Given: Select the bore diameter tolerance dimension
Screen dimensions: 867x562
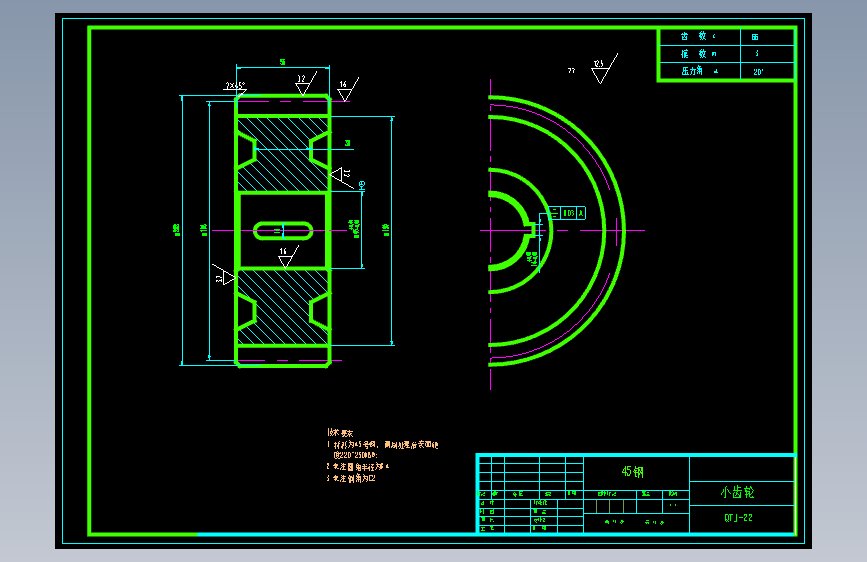Looking at the screenshot, I should (354, 229).
